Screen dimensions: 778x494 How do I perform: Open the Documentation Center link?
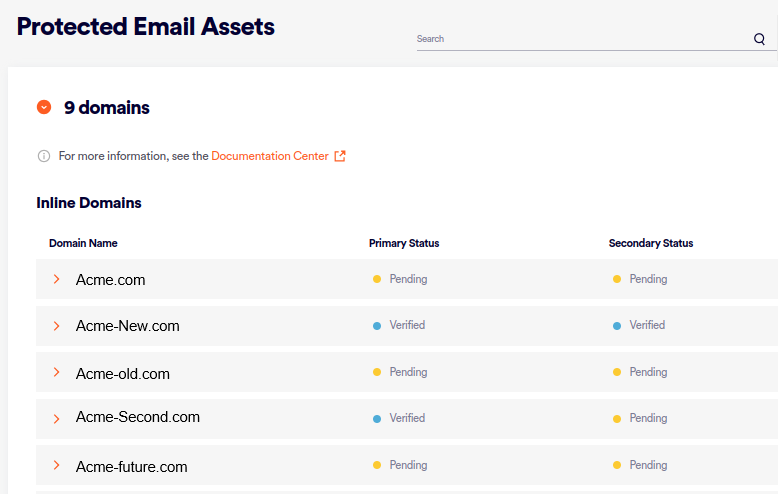click(270, 156)
